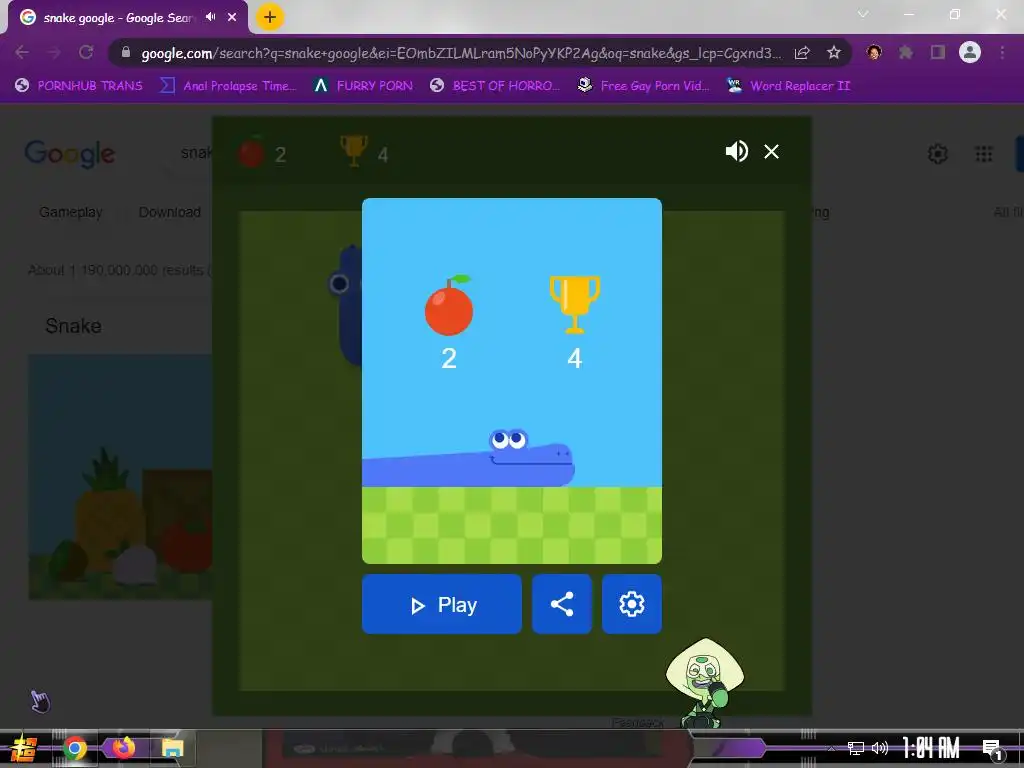Open the notification center
1024x768 pixels.
pos(992,749)
